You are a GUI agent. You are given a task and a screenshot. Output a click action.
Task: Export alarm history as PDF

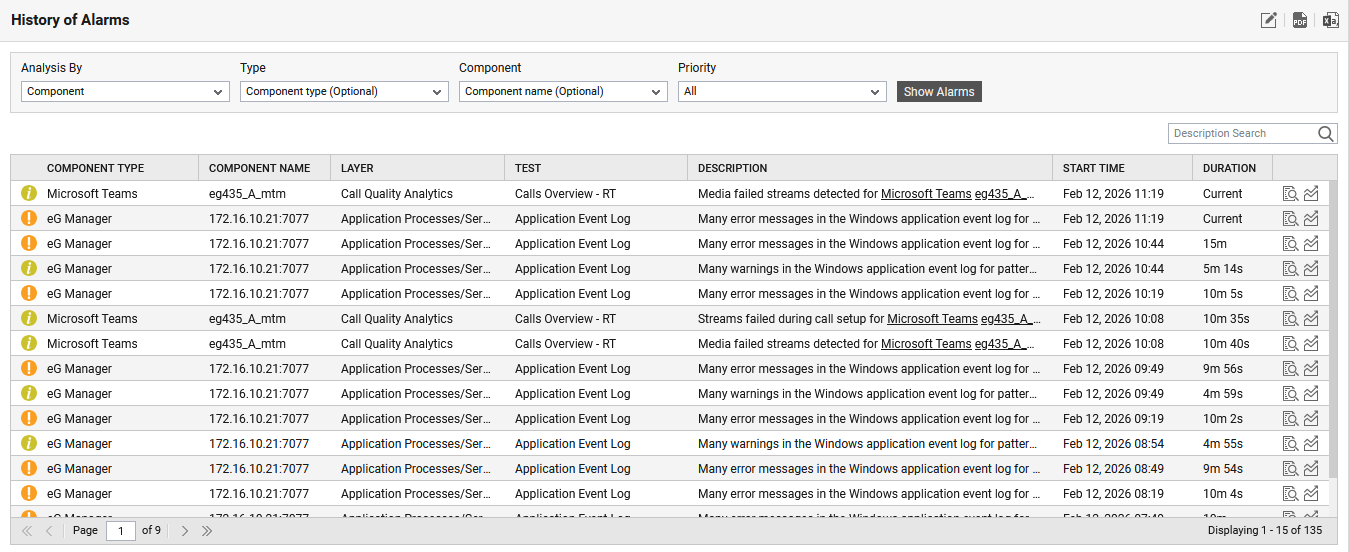(1300, 20)
